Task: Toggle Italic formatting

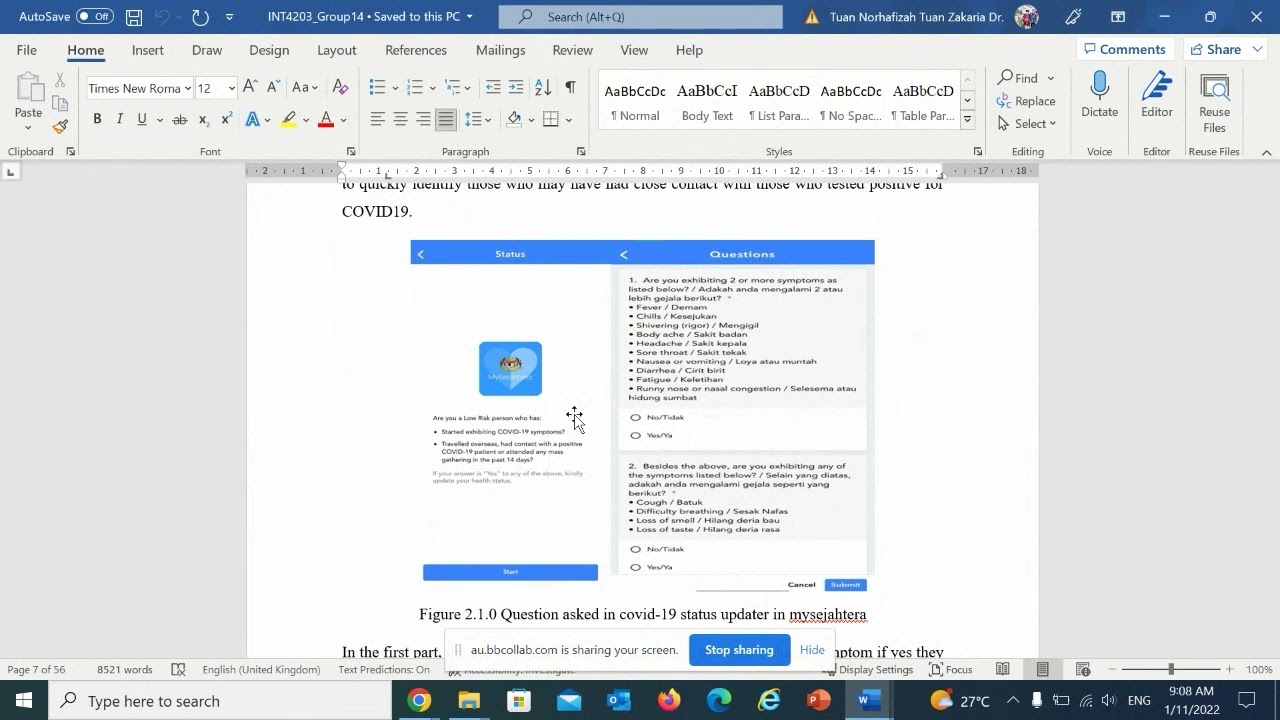Action: [120, 119]
